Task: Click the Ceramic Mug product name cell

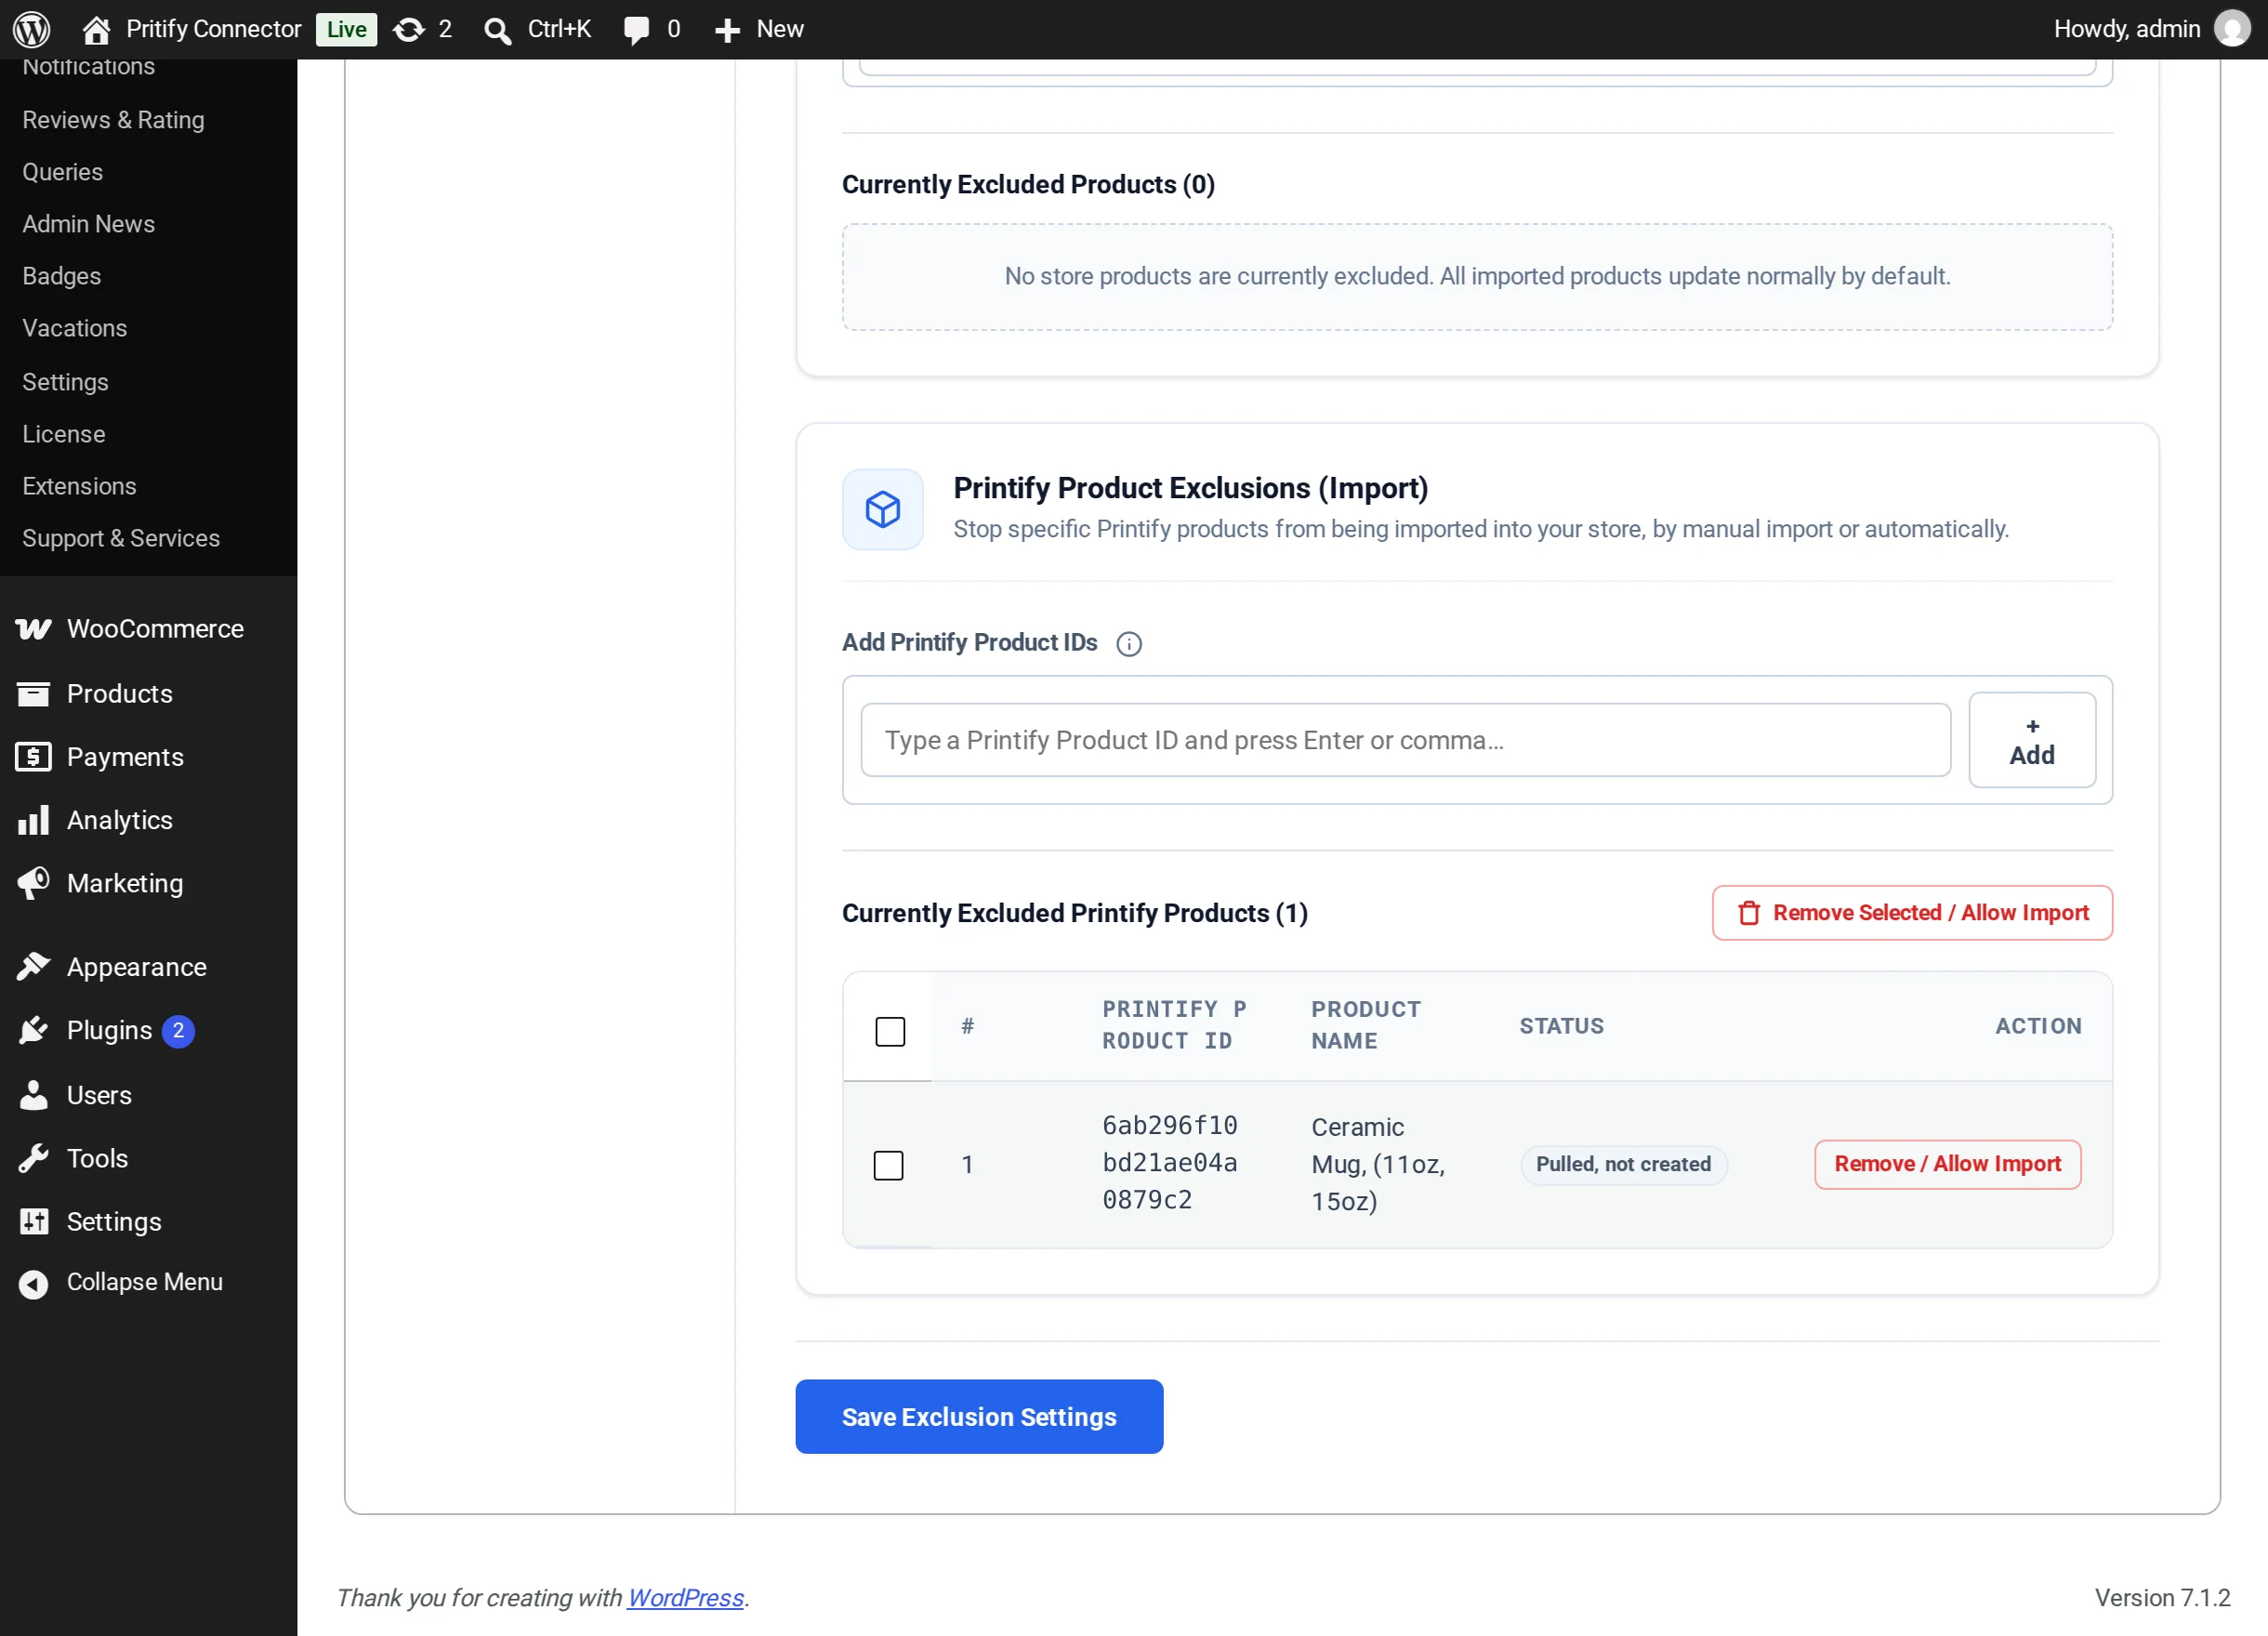Action: [1377, 1164]
